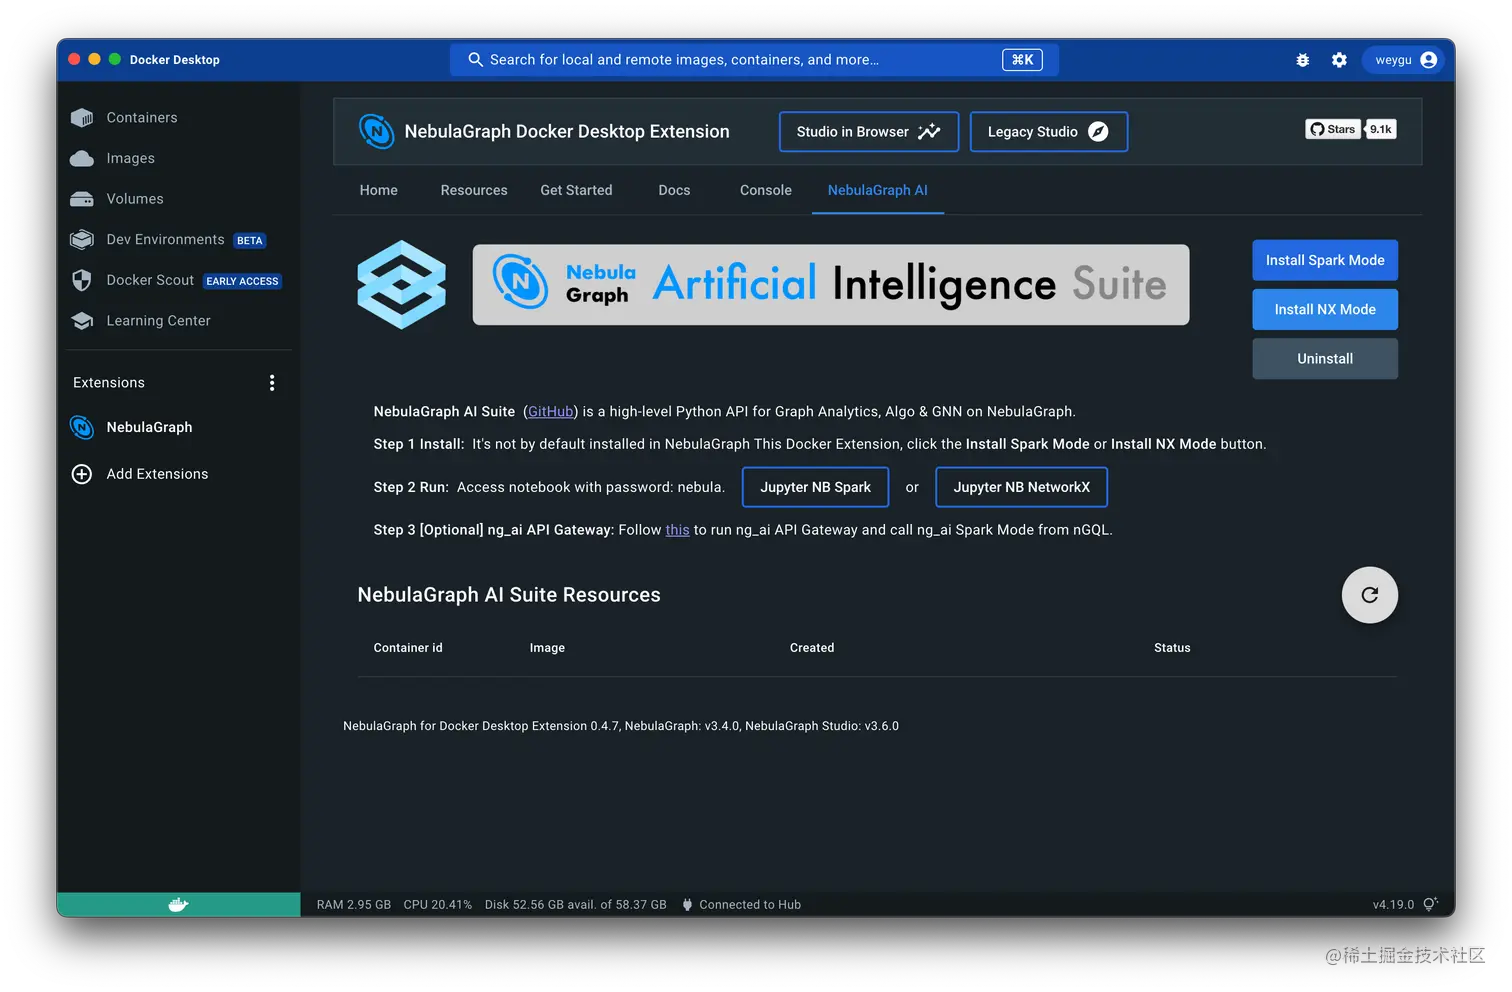Open the Containers section icon
Viewport: 1512px width, 992px height.
tap(82, 118)
